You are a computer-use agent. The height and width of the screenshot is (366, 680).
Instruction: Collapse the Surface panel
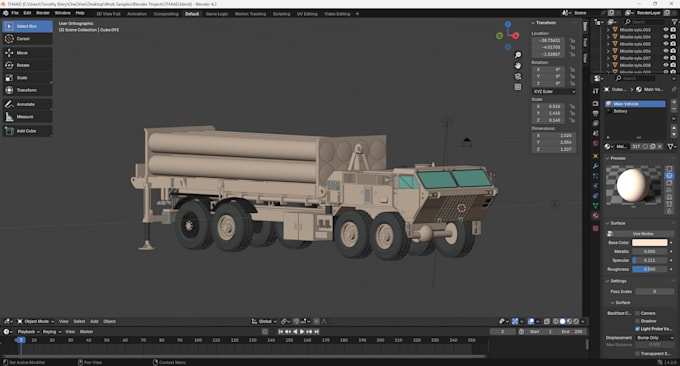tap(608, 223)
